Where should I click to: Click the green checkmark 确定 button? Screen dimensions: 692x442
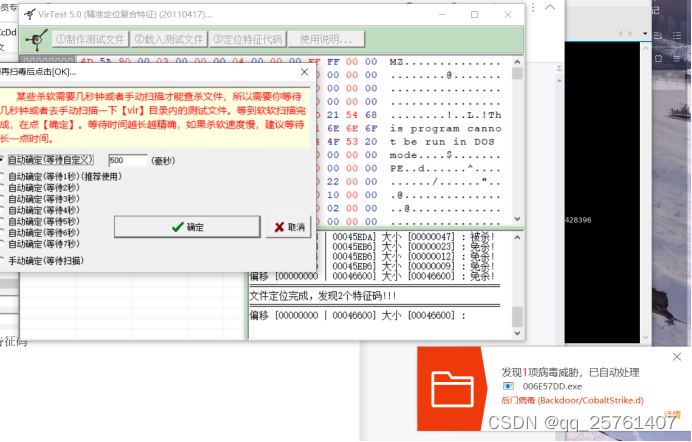coord(187,227)
